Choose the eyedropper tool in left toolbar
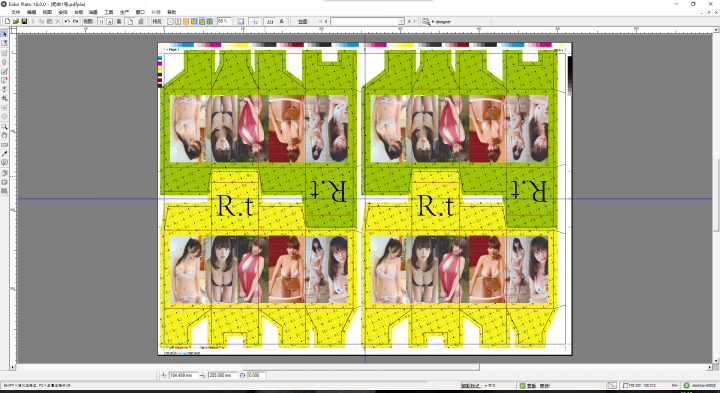 tap(5, 154)
